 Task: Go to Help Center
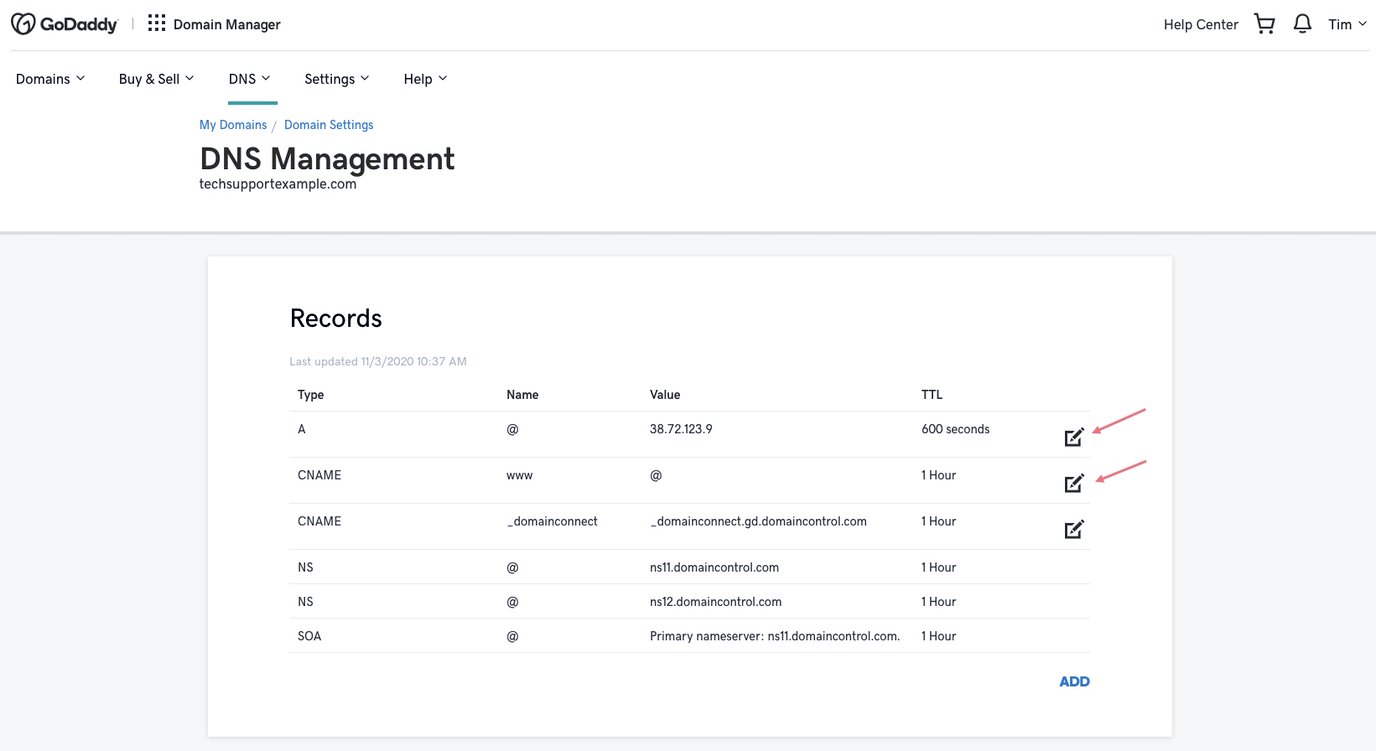click(x=1200, y=24)
